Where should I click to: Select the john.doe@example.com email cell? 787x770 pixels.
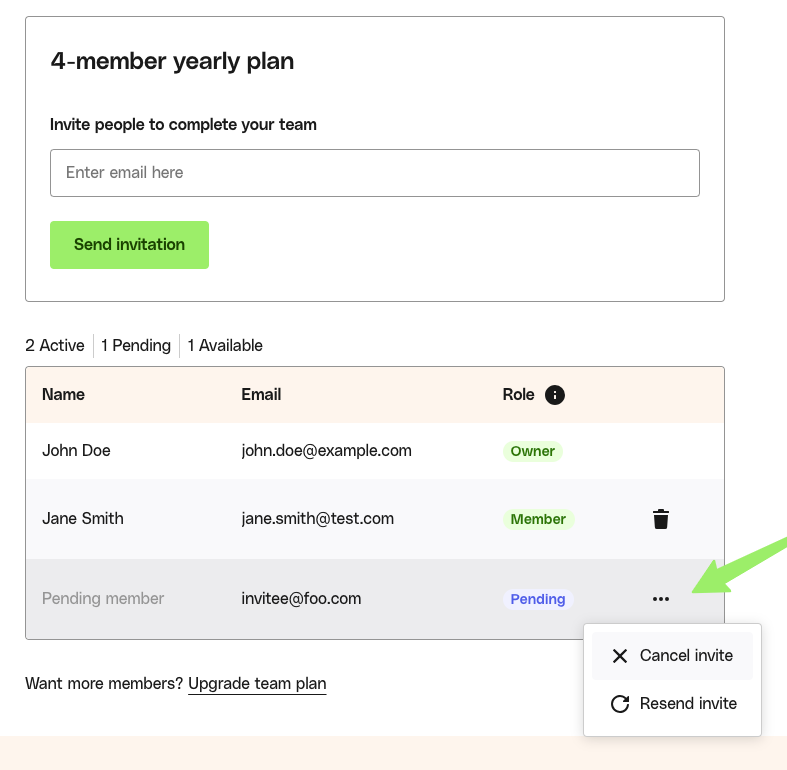326,451
